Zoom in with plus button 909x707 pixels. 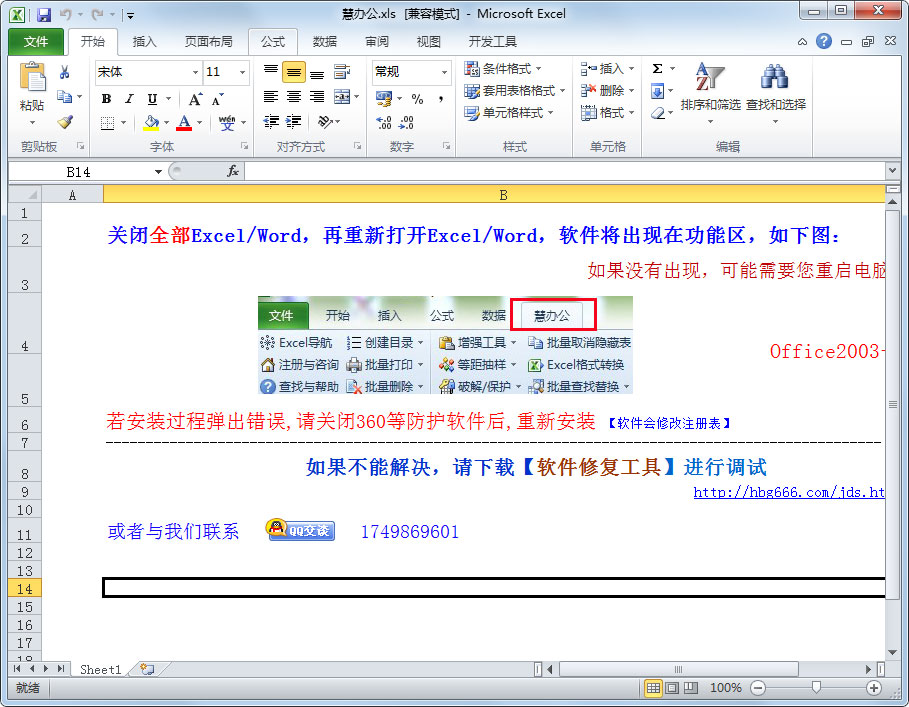pyautogui.click(x=874, y=688)
